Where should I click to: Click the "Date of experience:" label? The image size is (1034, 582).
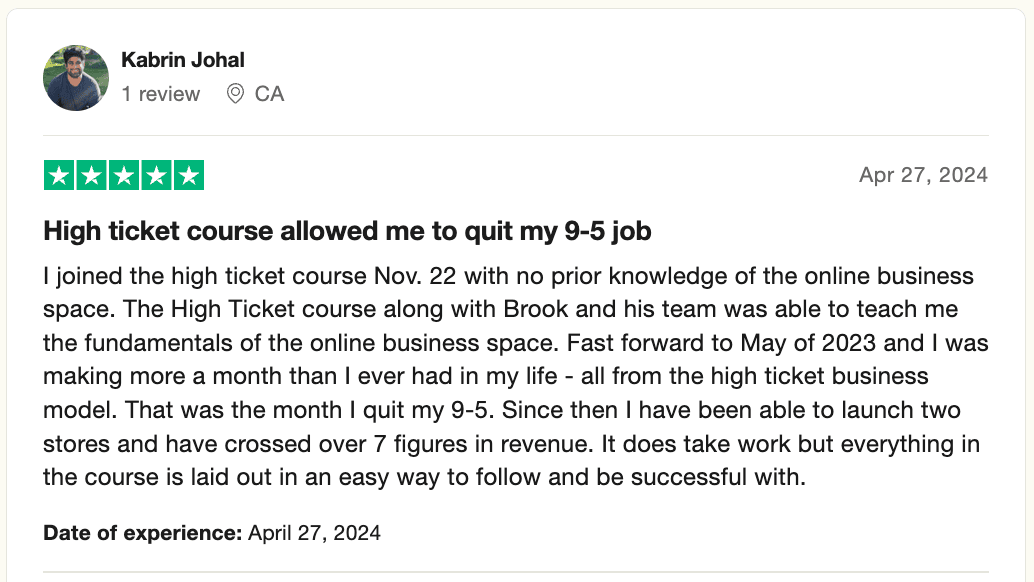[143, 533]
